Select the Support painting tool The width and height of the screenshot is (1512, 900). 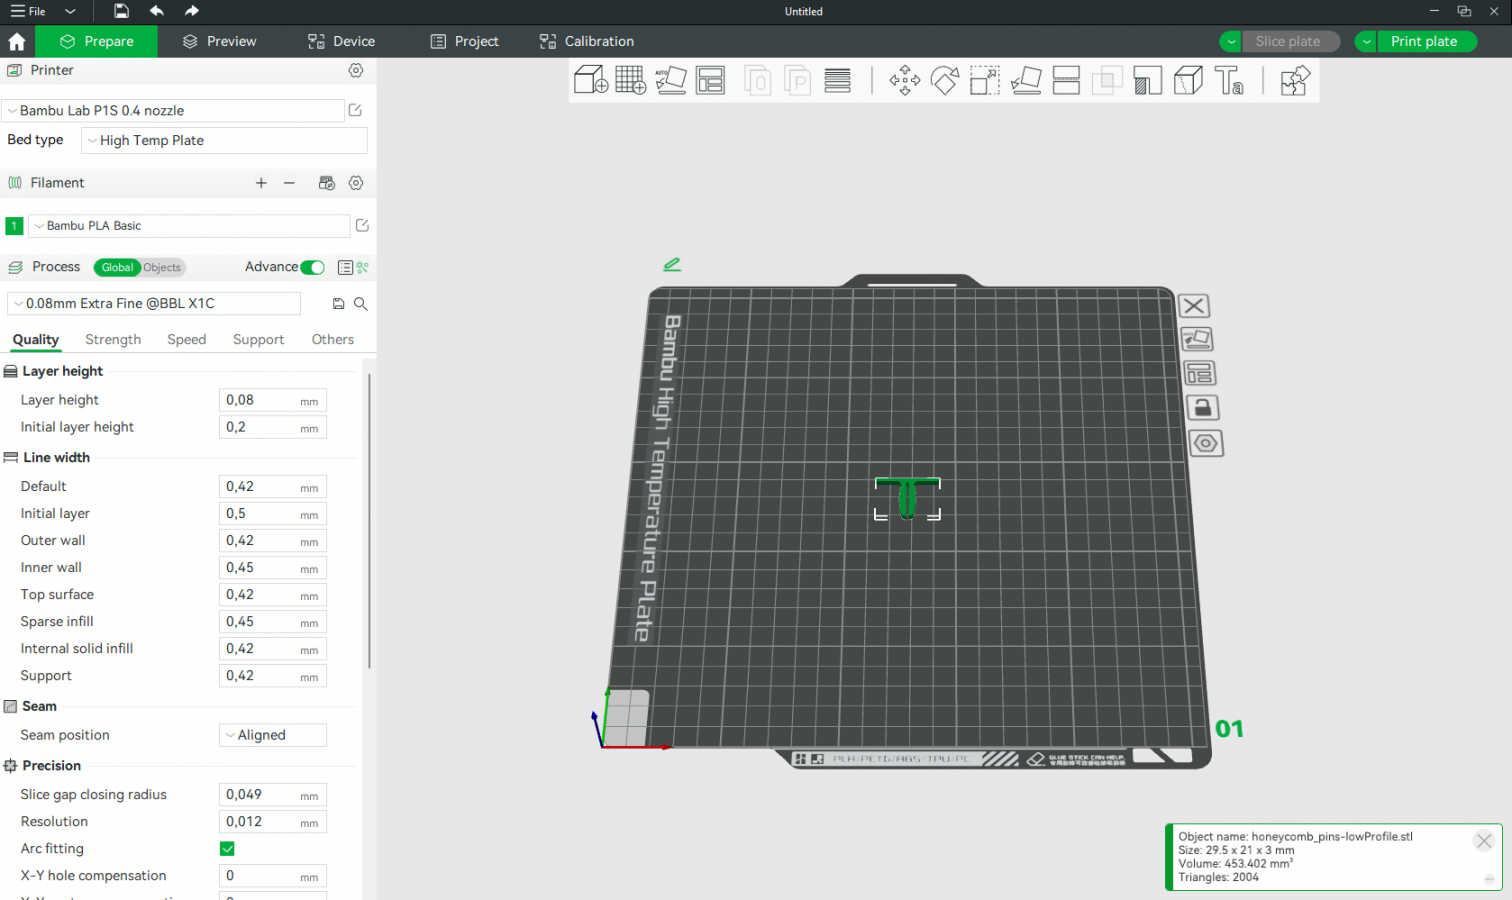(x=1148, y=80)
